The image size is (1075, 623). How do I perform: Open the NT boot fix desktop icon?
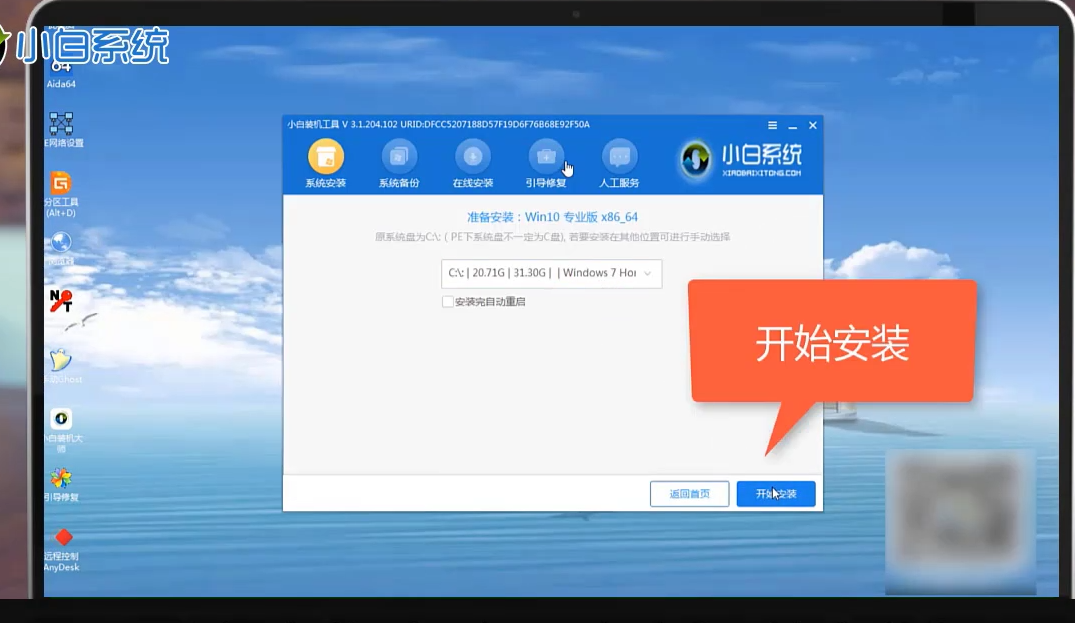pyautogui.click(x=61, y=300)
